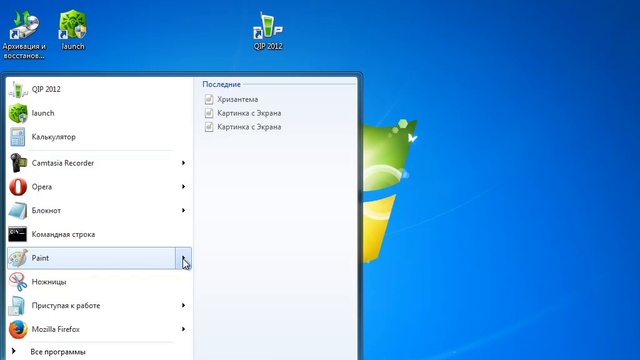Click the Блокнот text label
This screenshot has width=640, height=360.
(x=46, y=211)
